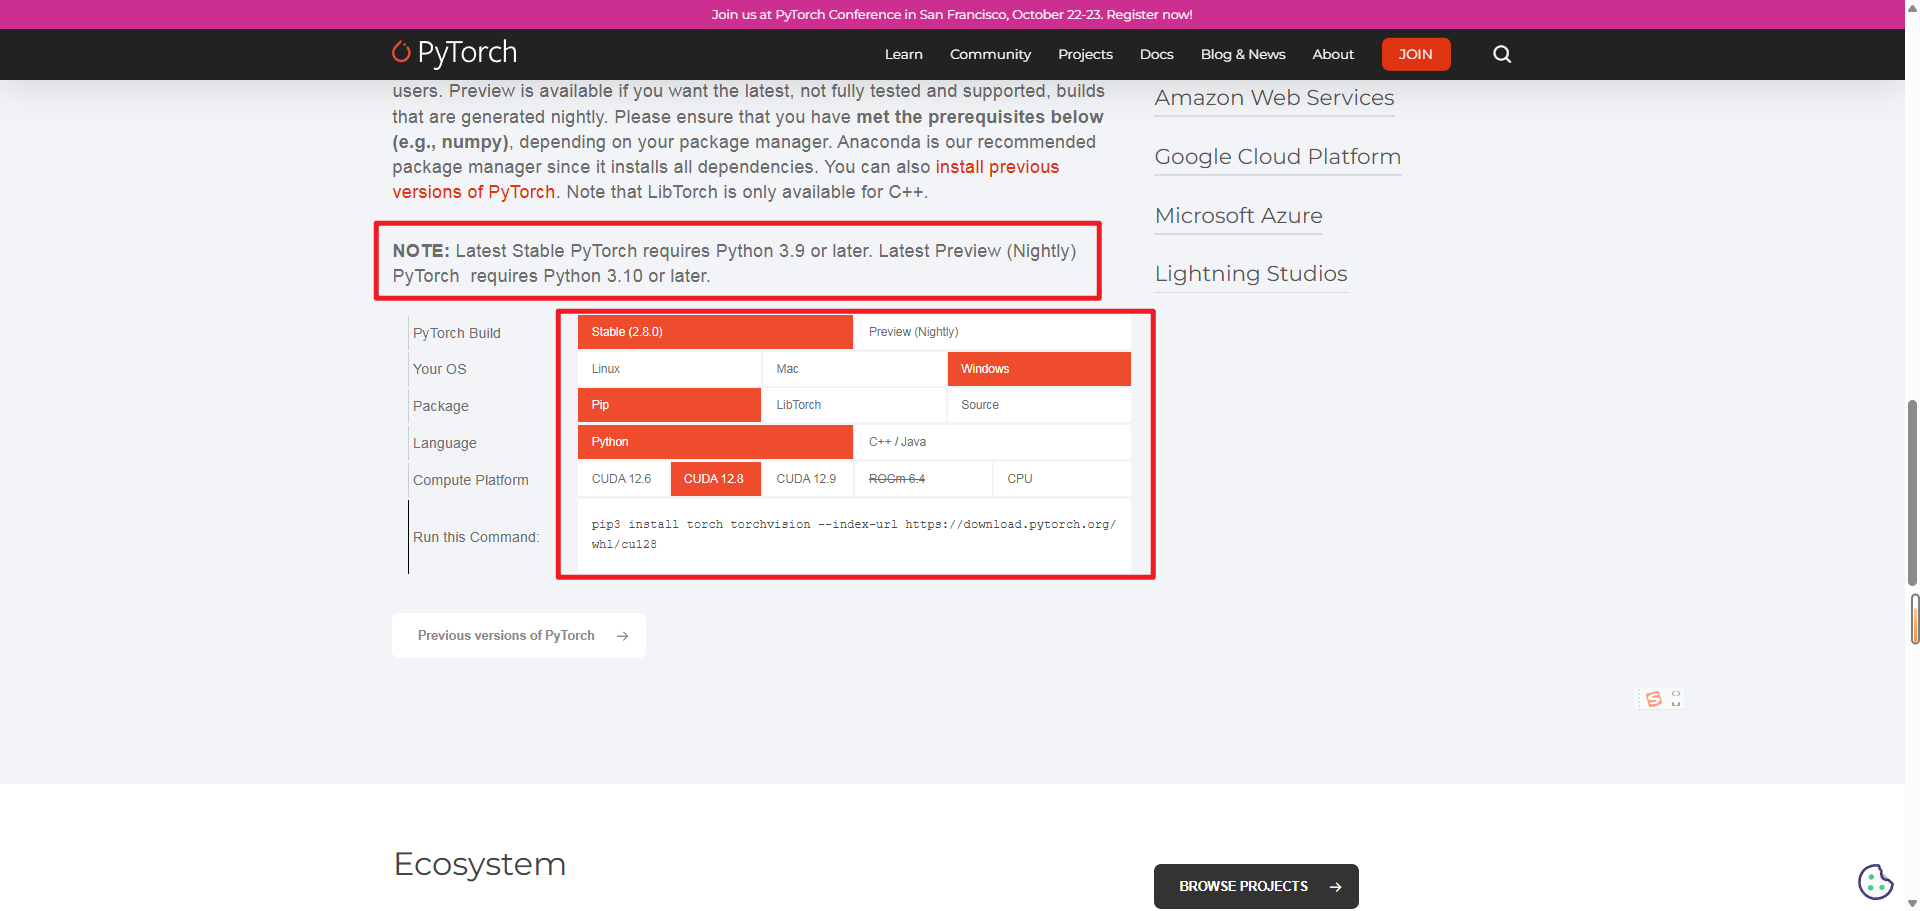The width and height of the screenshot is (1920, 911).
Task: Open the Microsoft Azure link
Action: pyautogui.click(x=1238, y=216)
